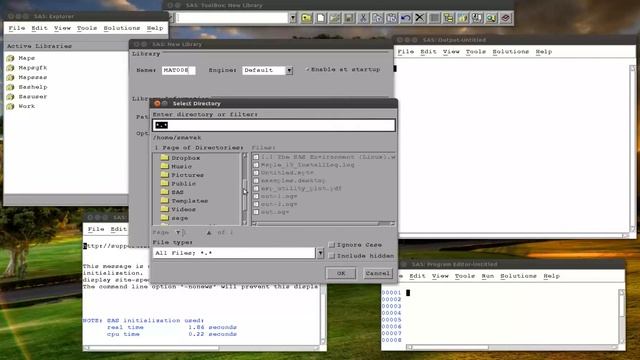Select the sage folder in the directory list

(x=174, y=218)
